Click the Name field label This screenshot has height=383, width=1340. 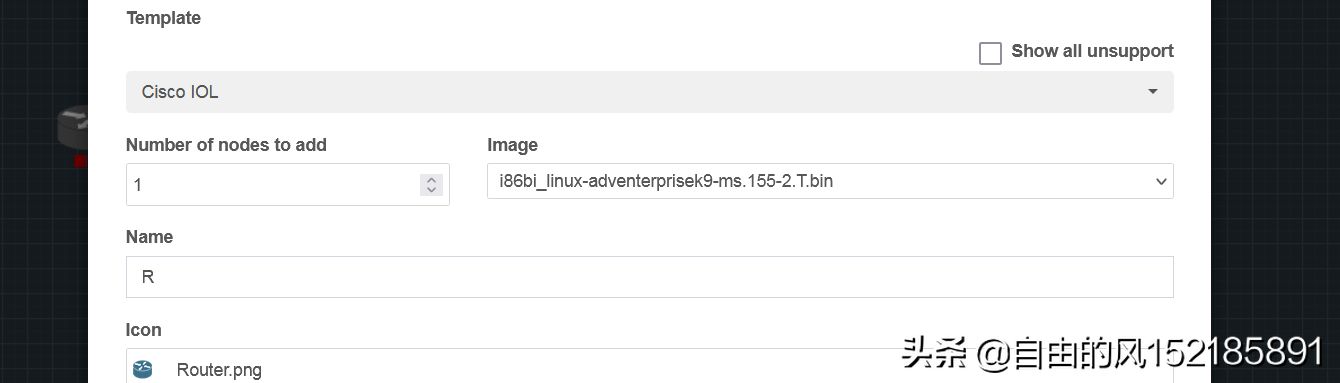coord(149,237)
